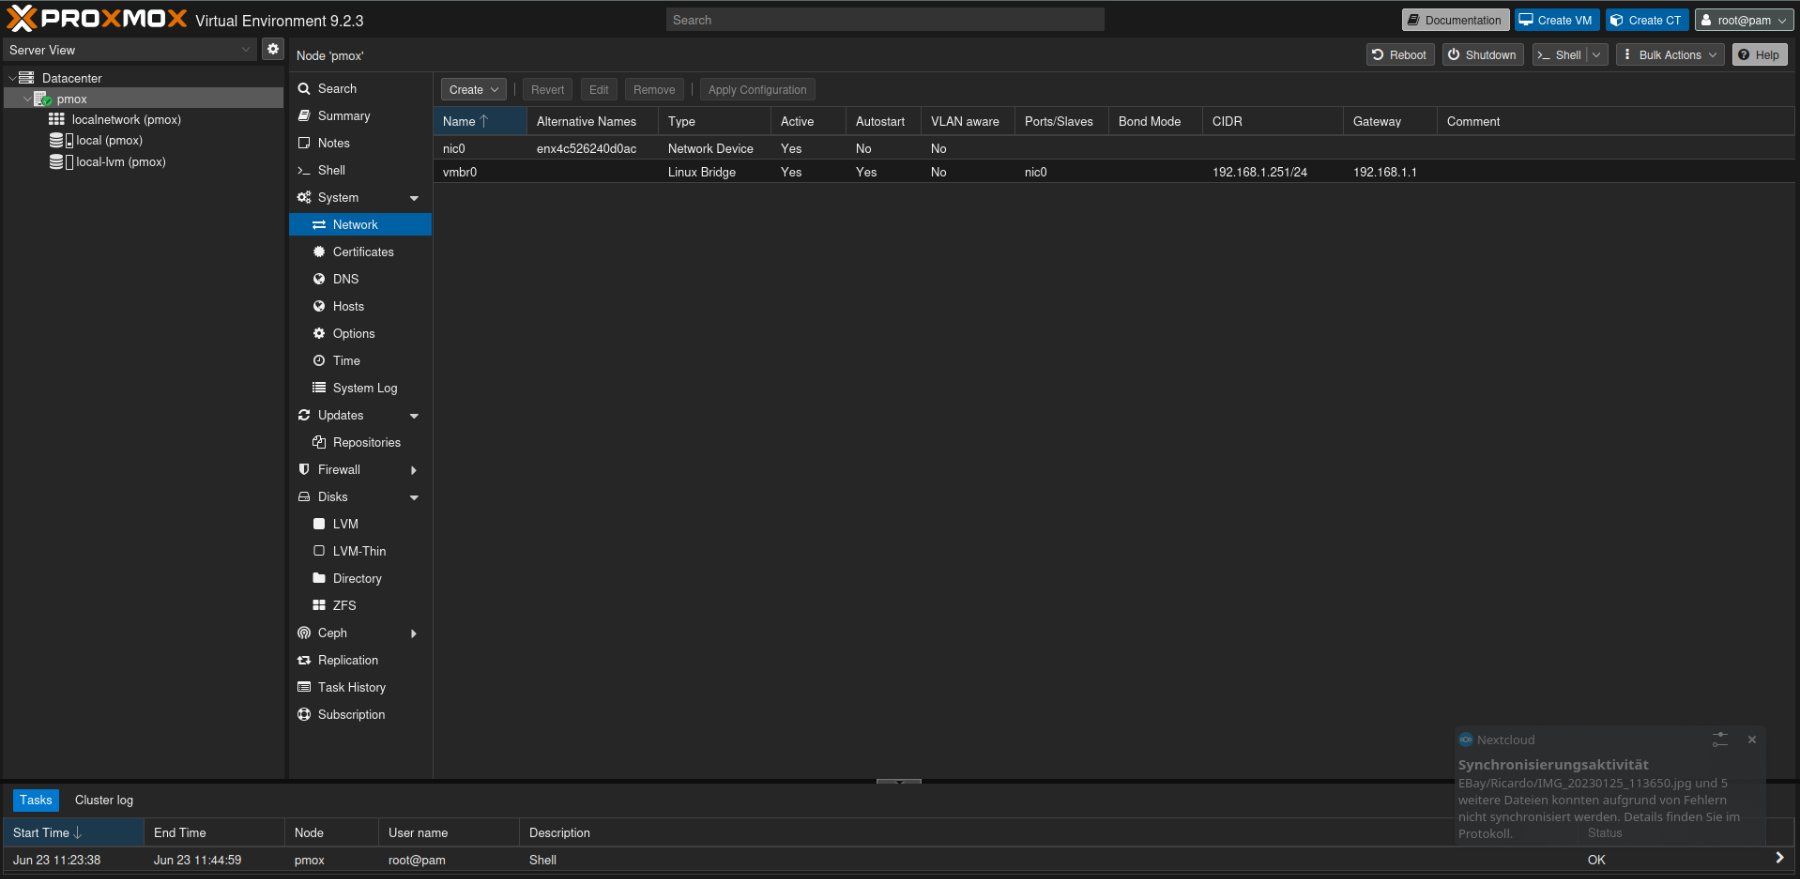The width and height of the screenshot is (1800, 879).
Task: Collapse the Datacenter tree node
Action: [12, 78]
